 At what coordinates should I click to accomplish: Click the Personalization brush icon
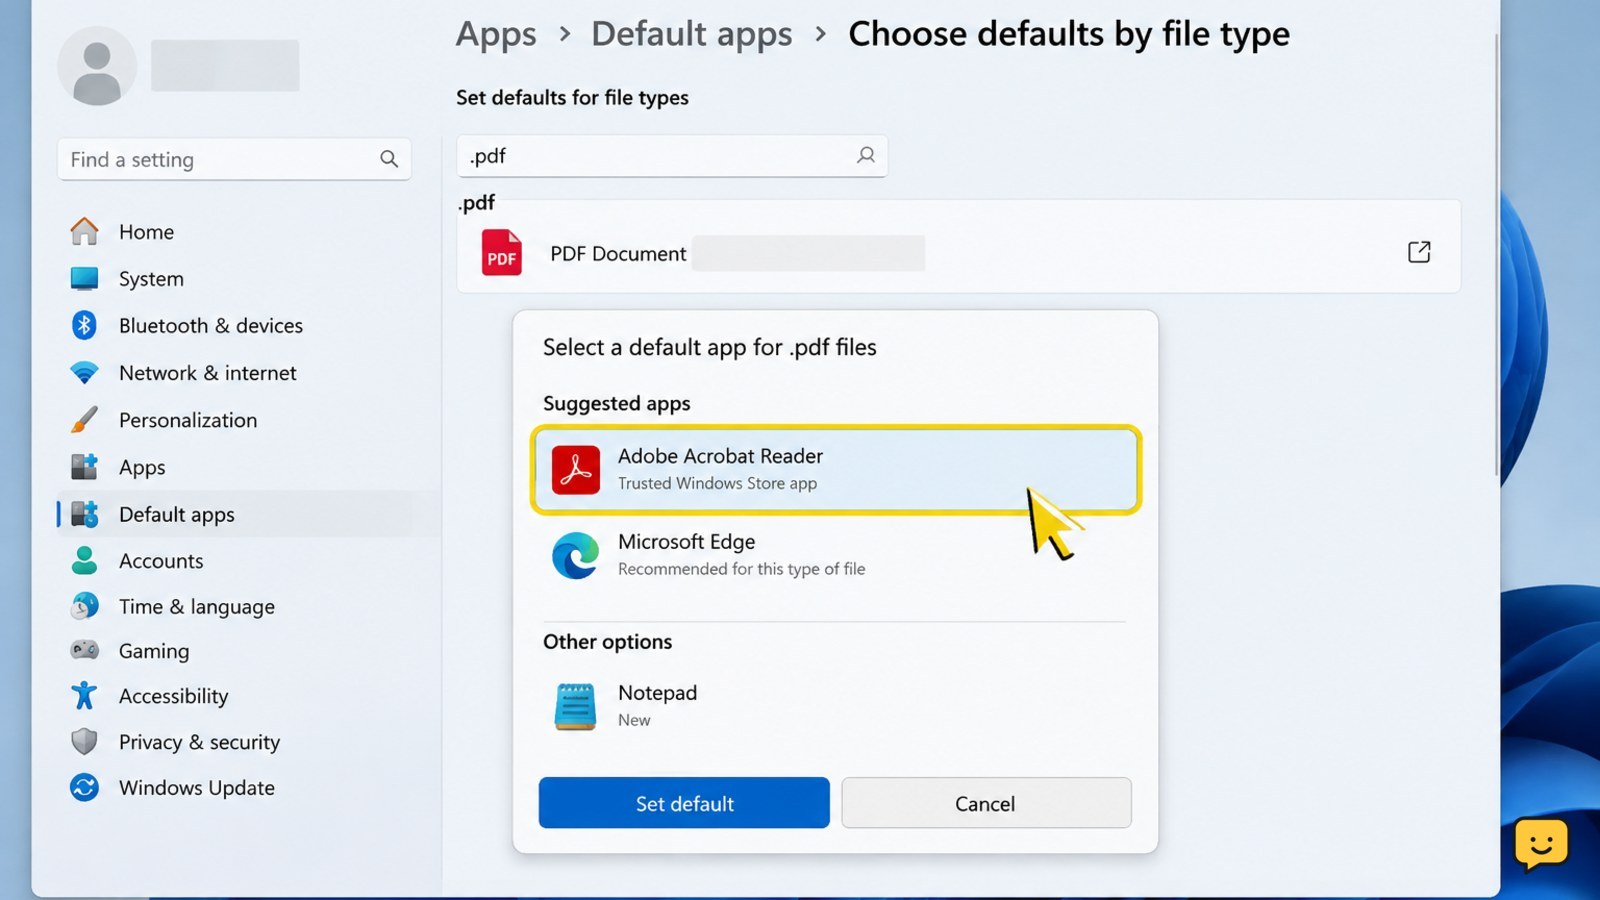click(x=84, y=420)
